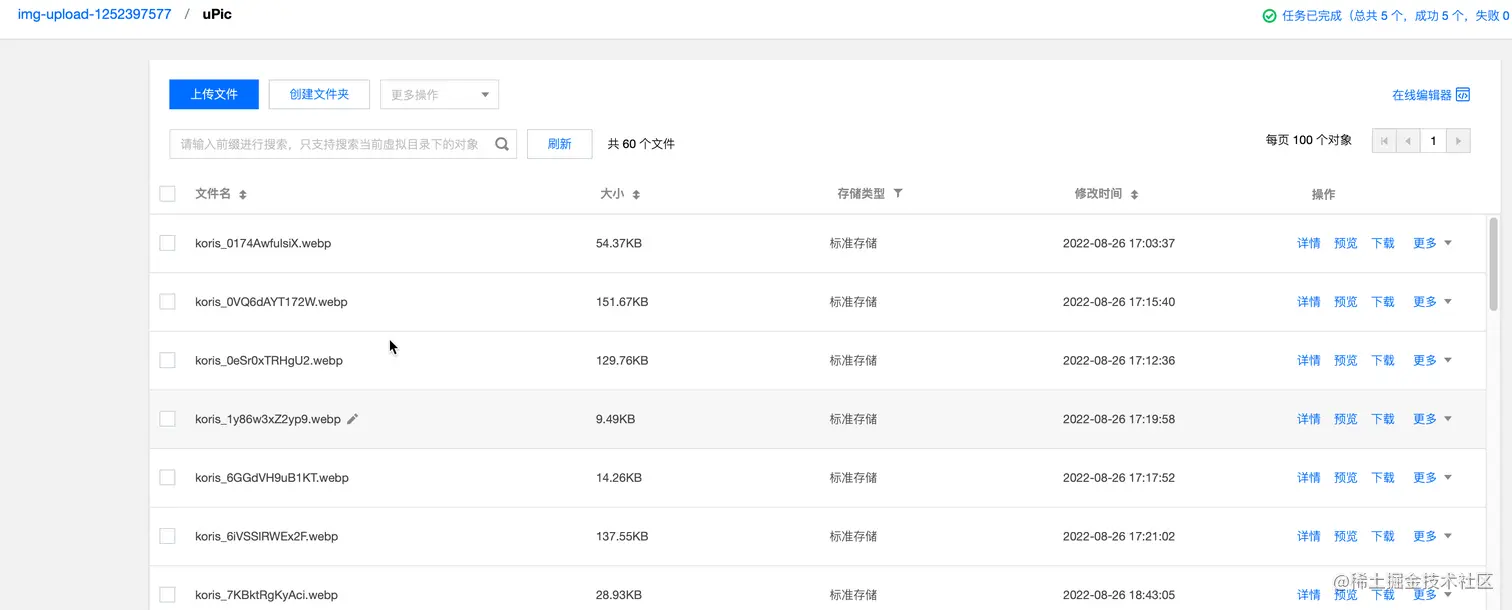The height and width of the screenshot is (610, 1512).
Task: Open the online editor code icon
Action: click(x=1463, y=95)
